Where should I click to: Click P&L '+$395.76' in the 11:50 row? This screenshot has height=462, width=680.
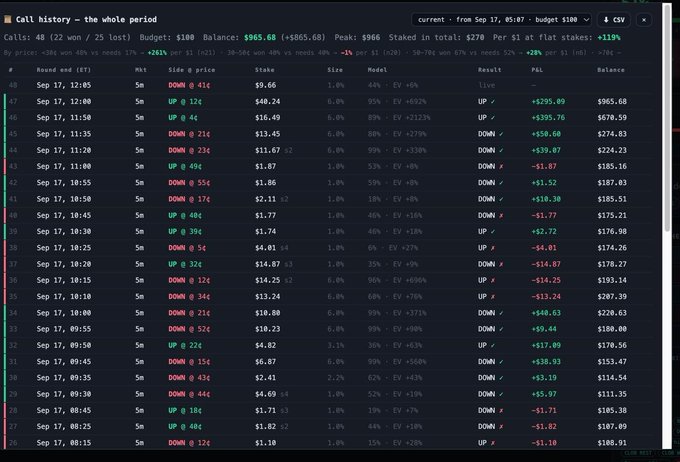[x=548, y=118]
